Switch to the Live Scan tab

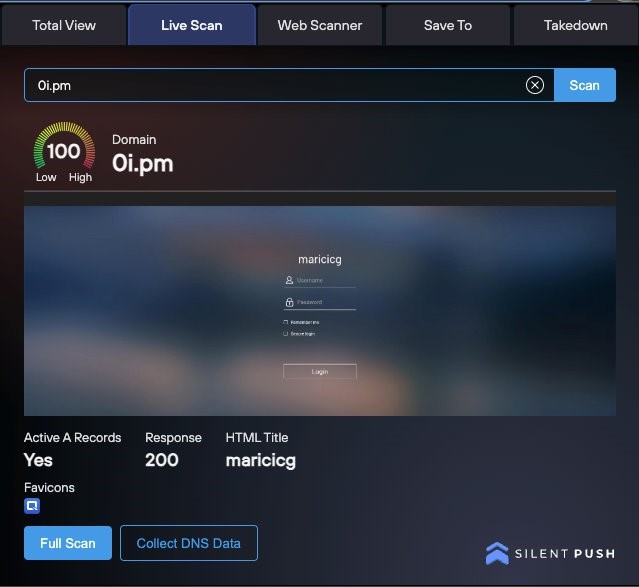point(192,25)
